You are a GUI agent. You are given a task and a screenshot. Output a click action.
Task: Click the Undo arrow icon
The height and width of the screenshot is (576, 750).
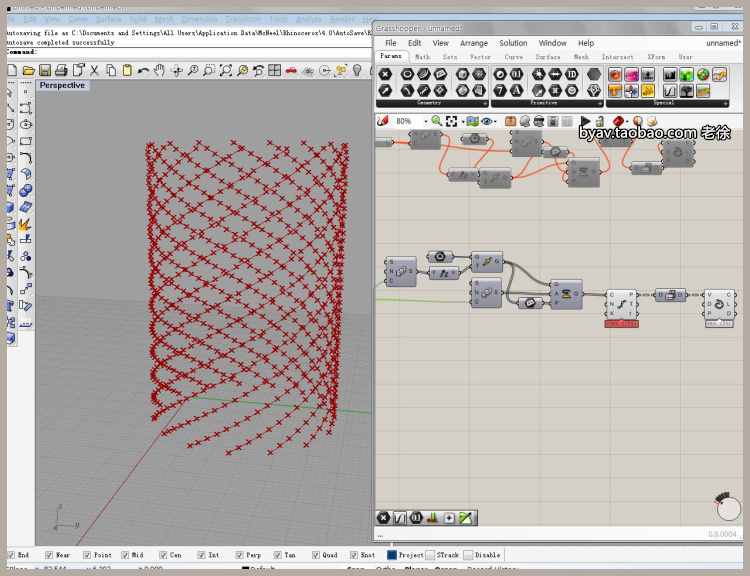click(x=143, y=71)
